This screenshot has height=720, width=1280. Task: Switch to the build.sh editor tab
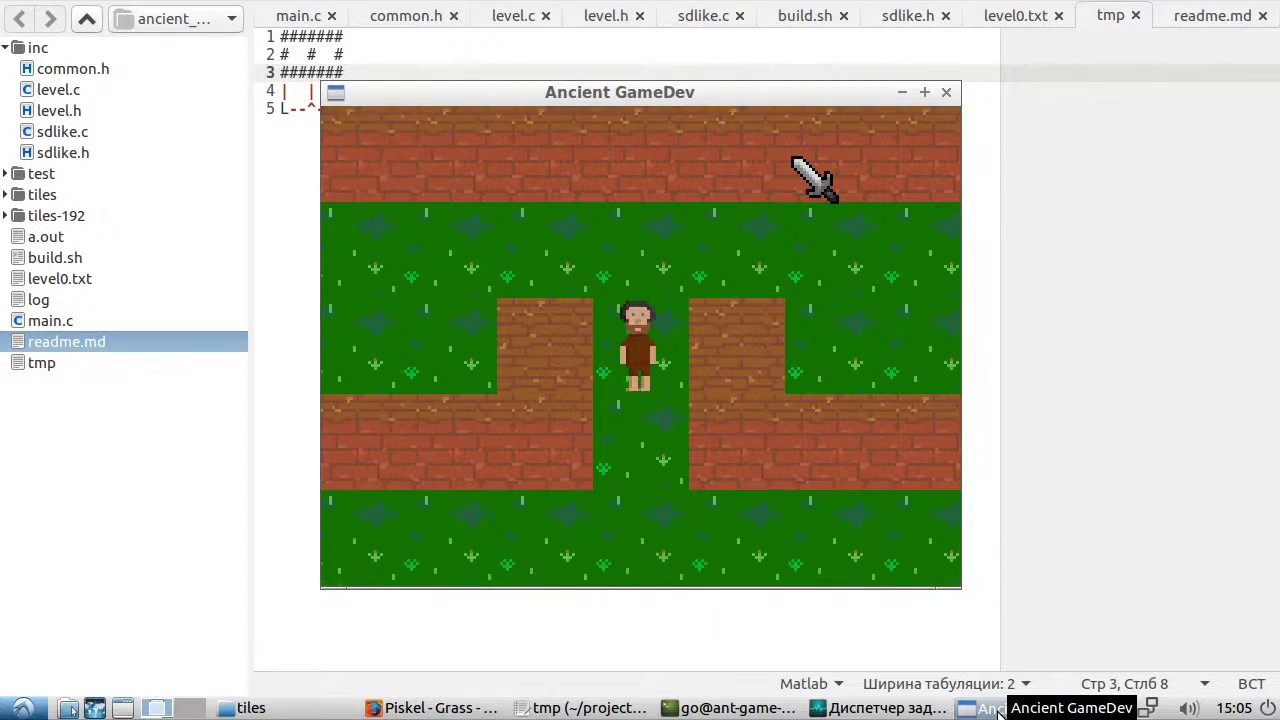[x=805, y=15]
